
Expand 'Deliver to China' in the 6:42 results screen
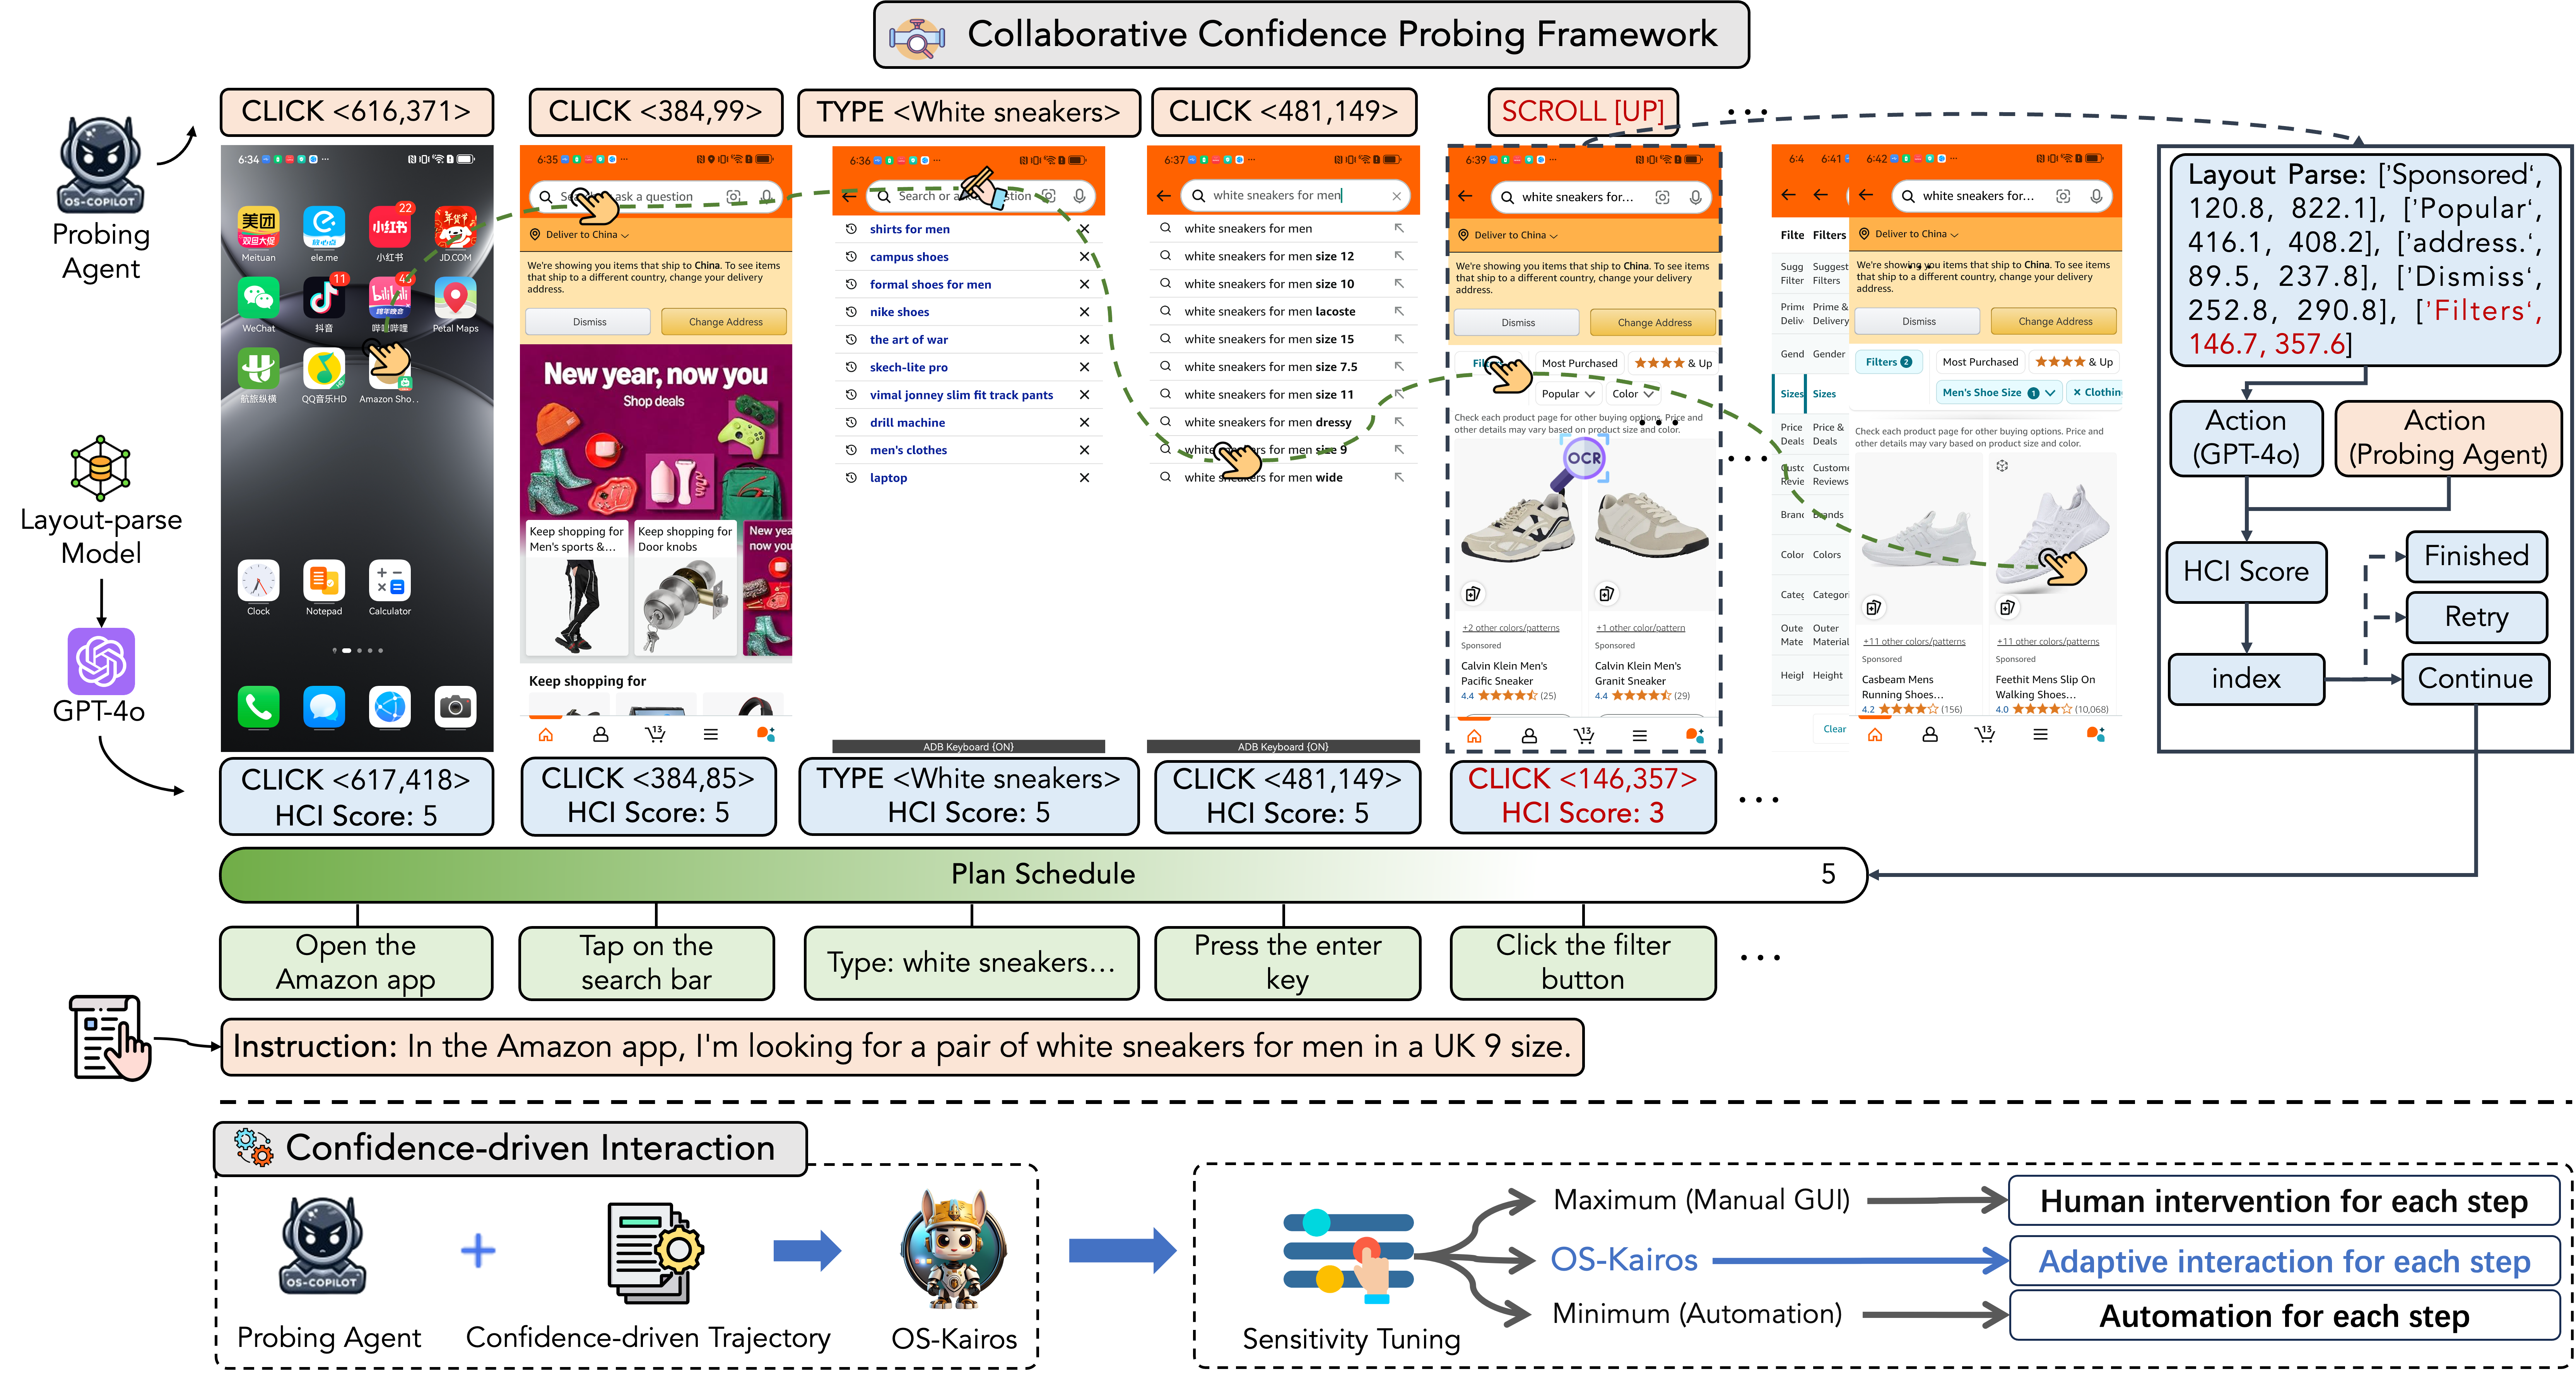pos(1909,234)
